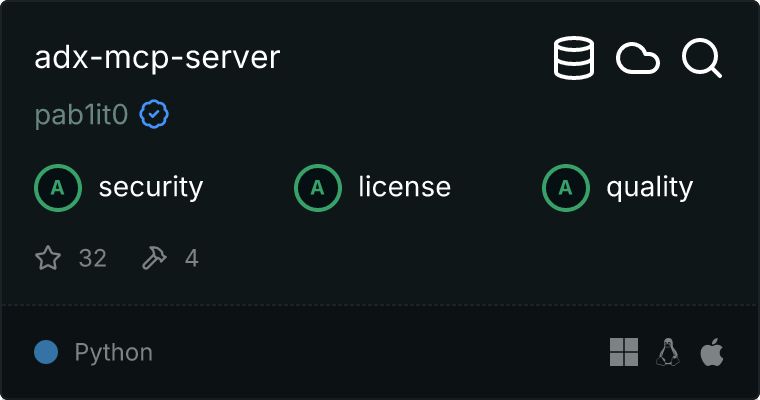Click the cloud icon at top right
The image size is (760, 400).
click(x=638, y=59)
